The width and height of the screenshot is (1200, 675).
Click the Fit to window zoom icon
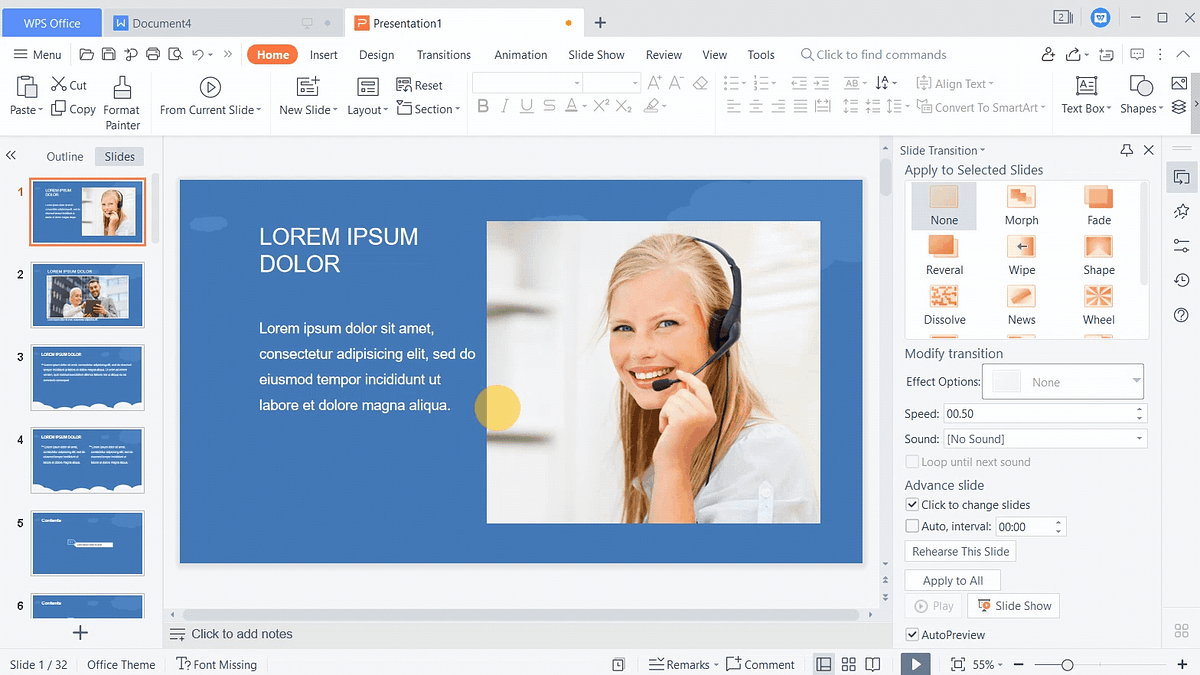[957, 664]
